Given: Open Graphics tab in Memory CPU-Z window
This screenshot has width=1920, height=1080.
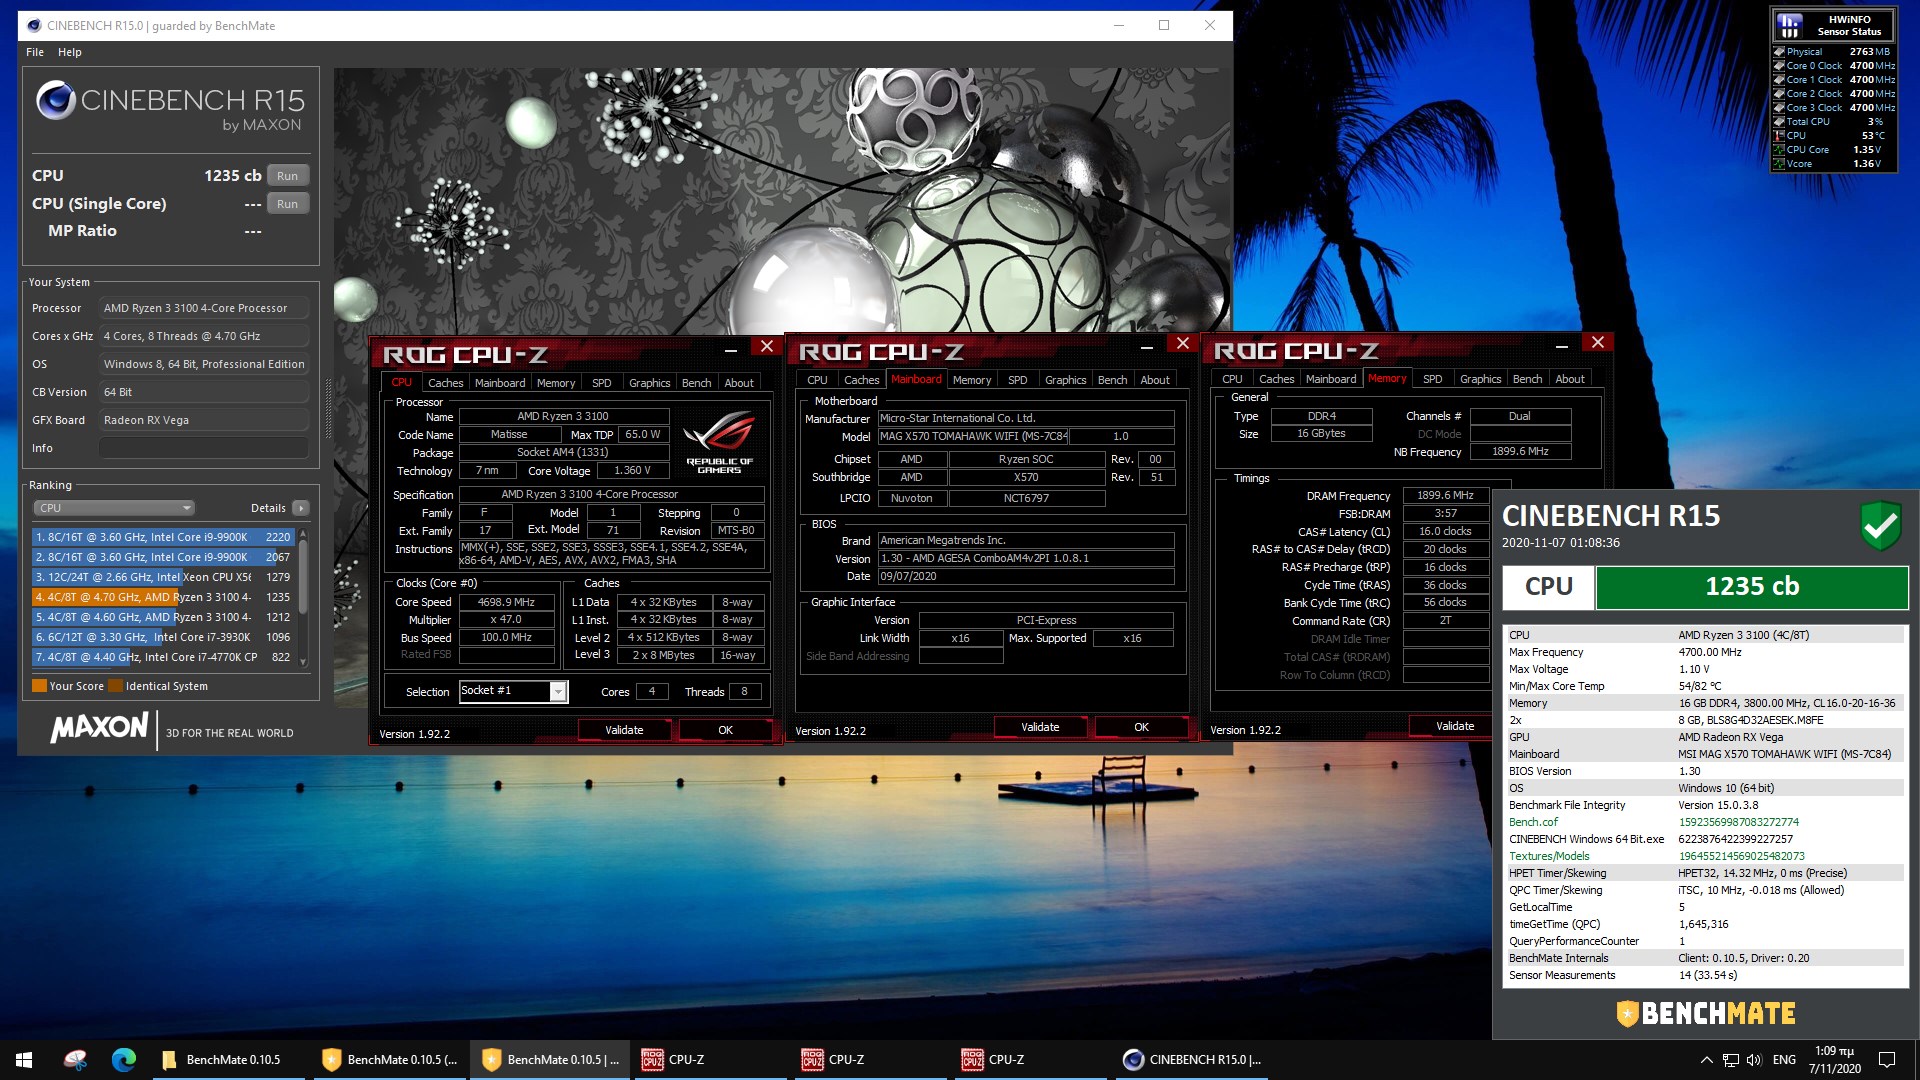Looking at the screenshot, I should point(1480,379).
